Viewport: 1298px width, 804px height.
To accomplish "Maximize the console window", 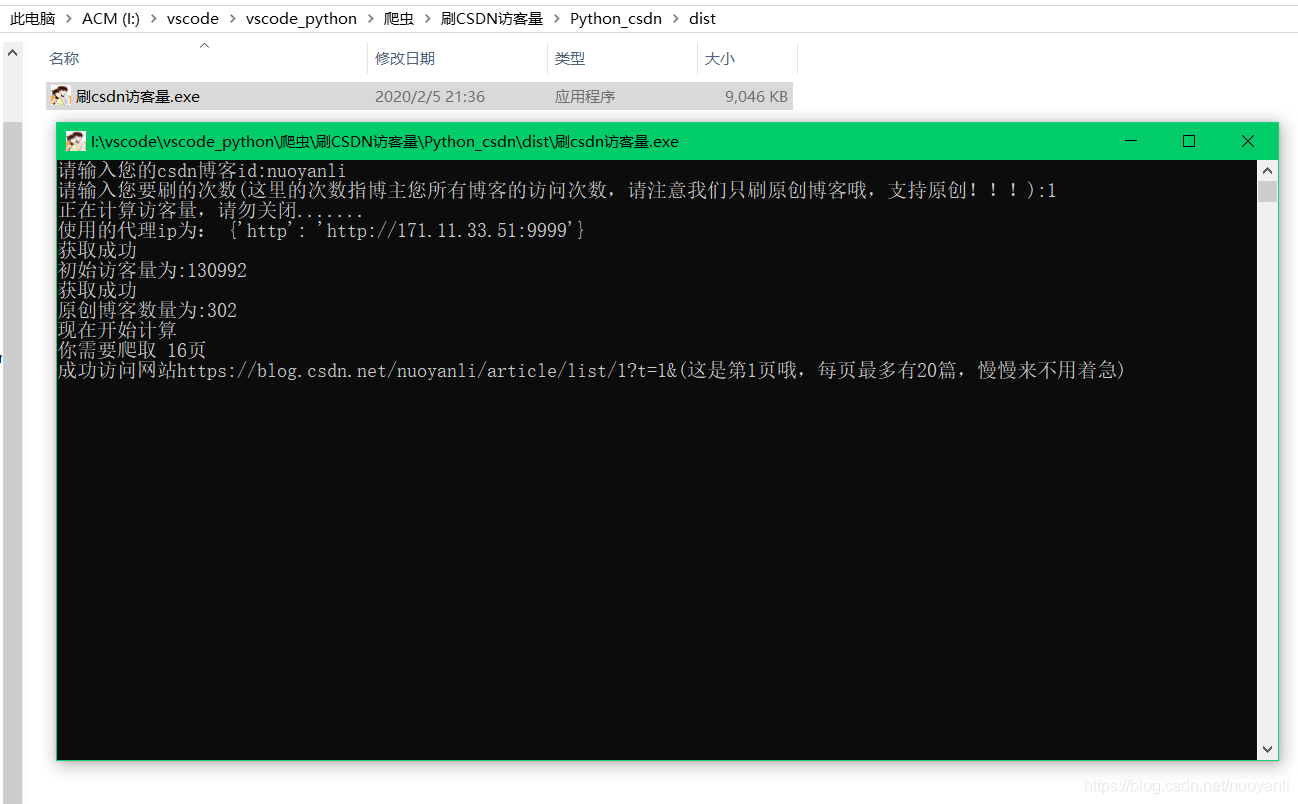I will click(x=1189, y=141).
